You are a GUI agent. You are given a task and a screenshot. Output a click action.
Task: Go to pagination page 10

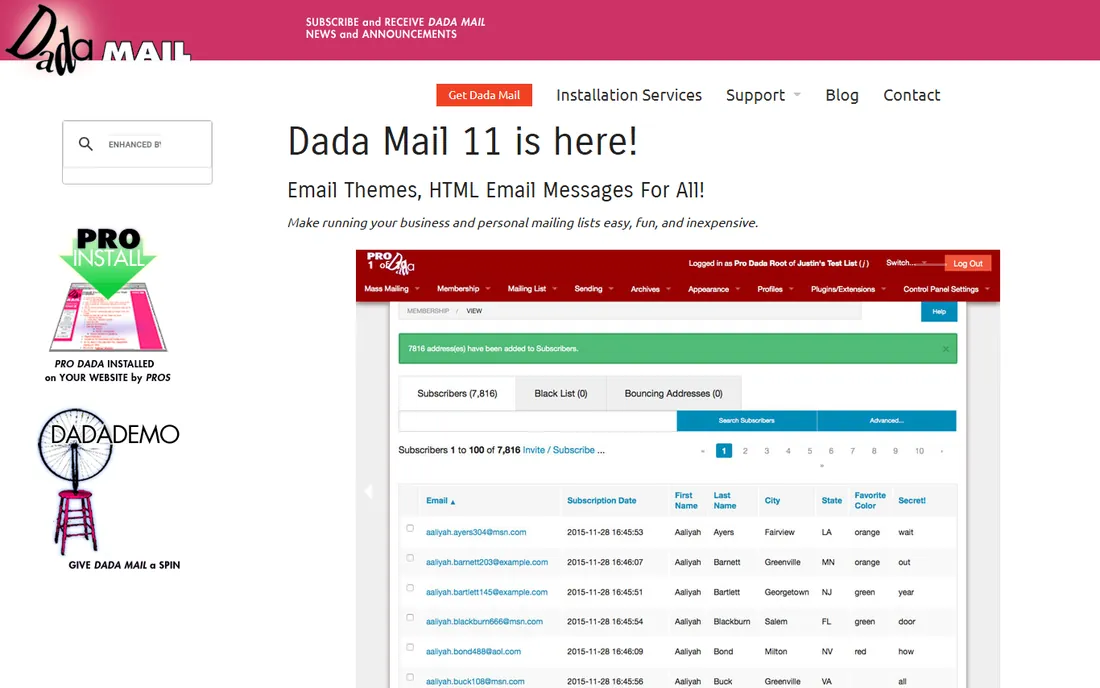[x=919, y=451]
